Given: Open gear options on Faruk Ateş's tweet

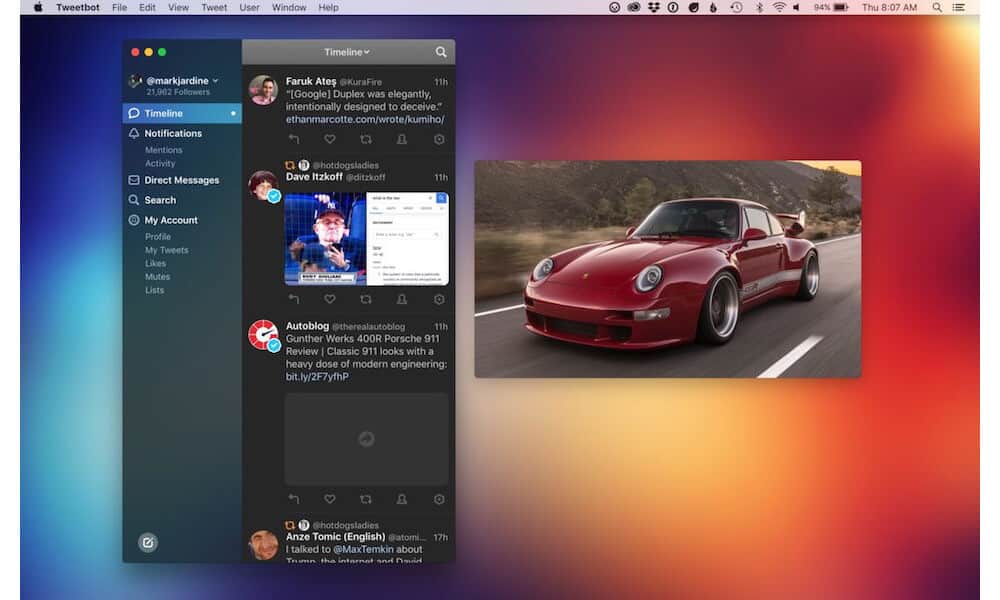Looking at the screenshot, I should [439, 139].
